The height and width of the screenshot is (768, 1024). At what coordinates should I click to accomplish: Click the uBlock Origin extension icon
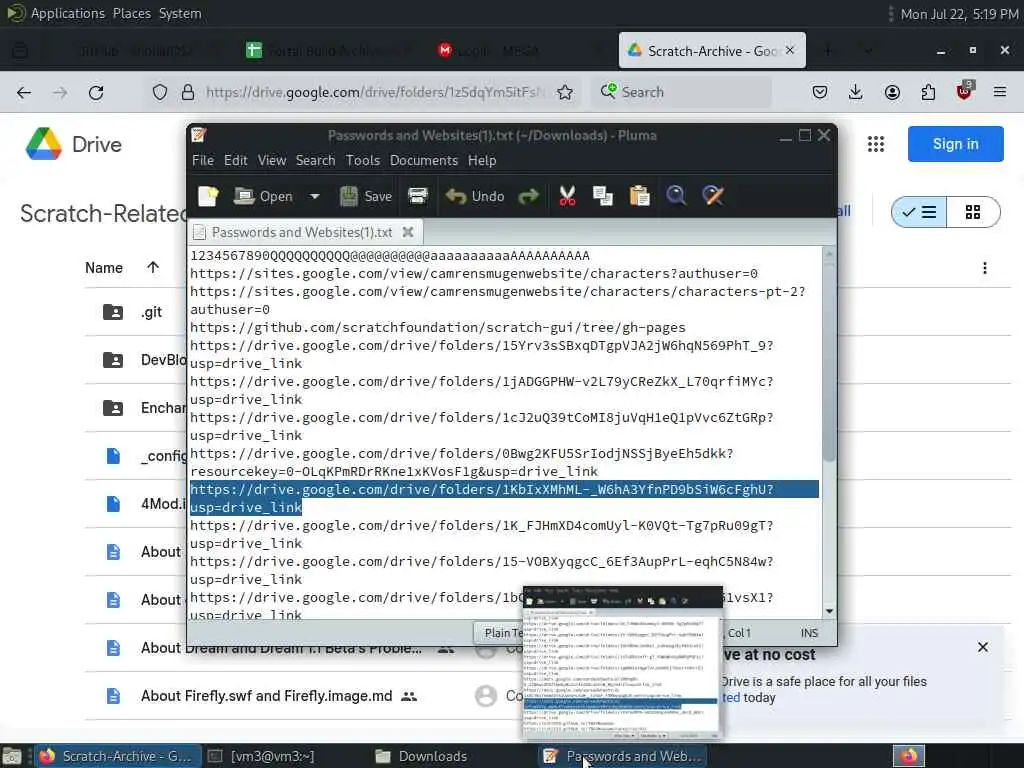(x=965, y=91)
